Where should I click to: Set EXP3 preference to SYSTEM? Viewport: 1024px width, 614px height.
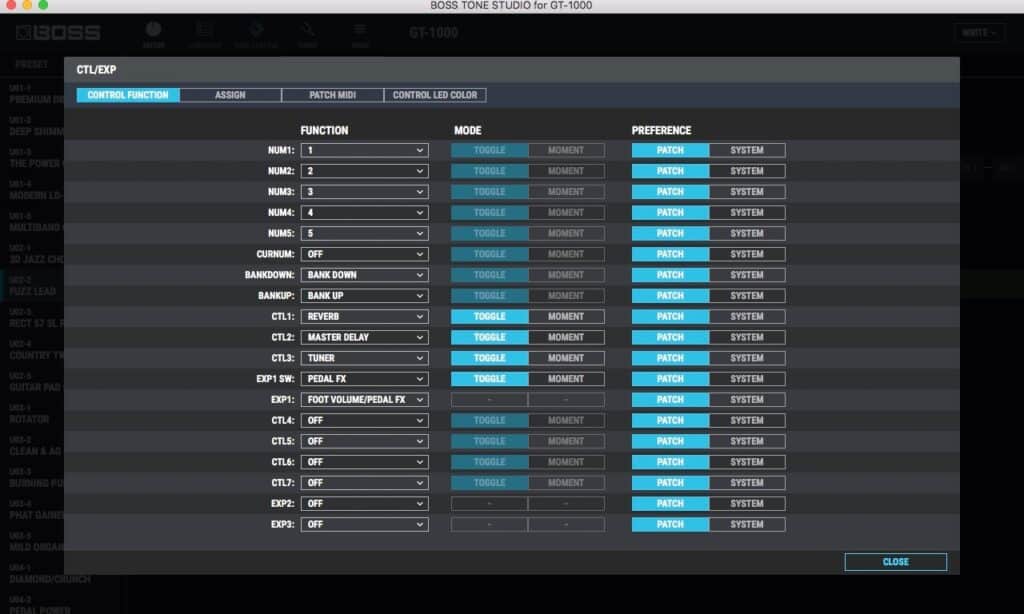tap(747, 525)
